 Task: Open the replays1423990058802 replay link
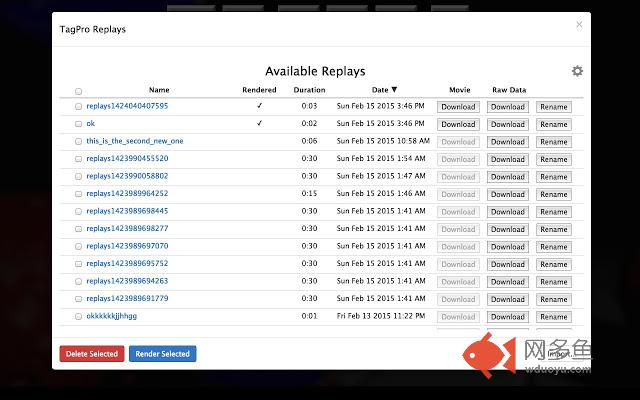coord(127,176)
